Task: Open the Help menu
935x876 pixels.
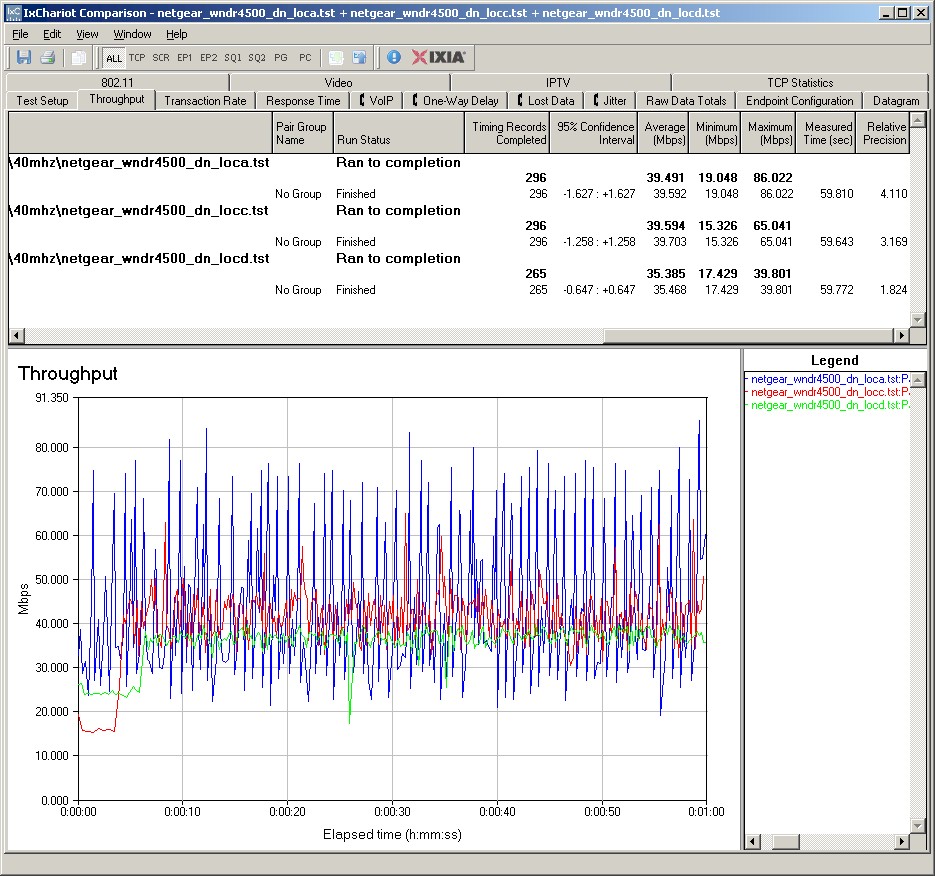Action: [177, 34]
